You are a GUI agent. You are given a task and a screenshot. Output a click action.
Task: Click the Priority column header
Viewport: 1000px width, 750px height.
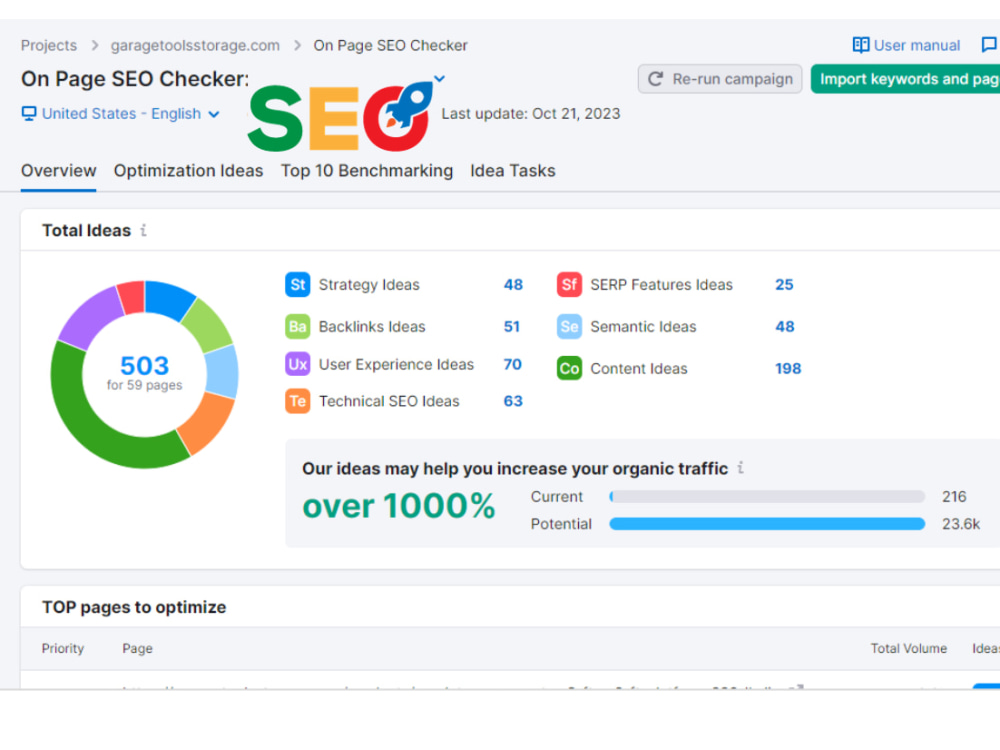tap(63, 649)
